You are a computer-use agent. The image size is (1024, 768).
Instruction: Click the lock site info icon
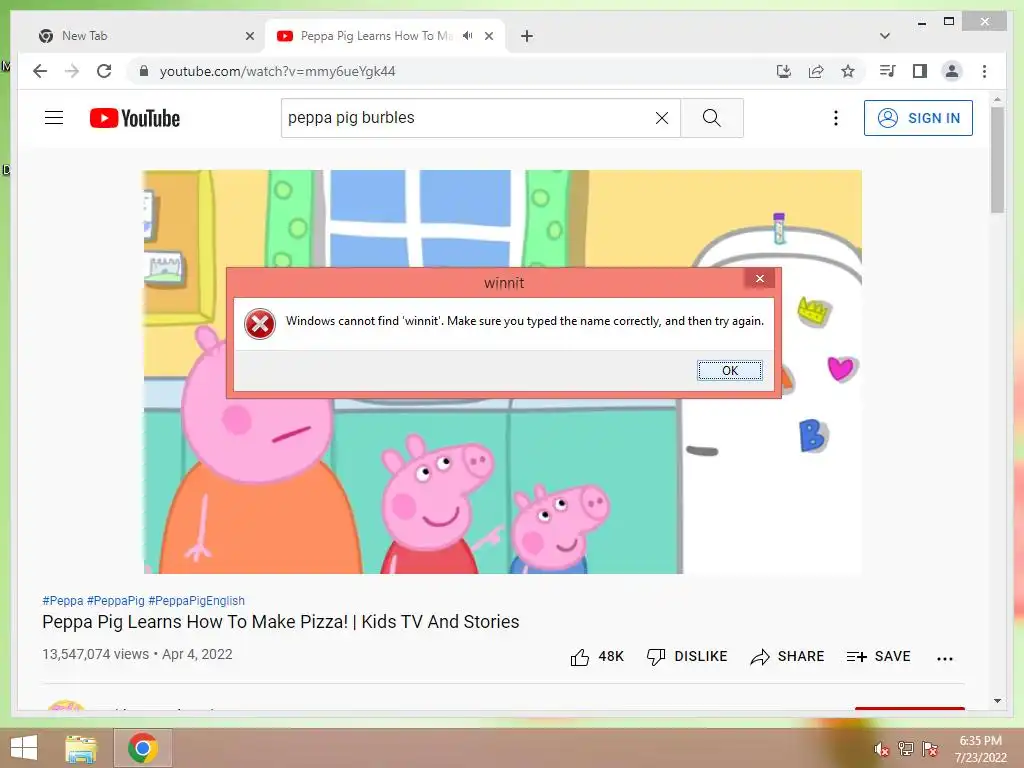coord(144,71)
